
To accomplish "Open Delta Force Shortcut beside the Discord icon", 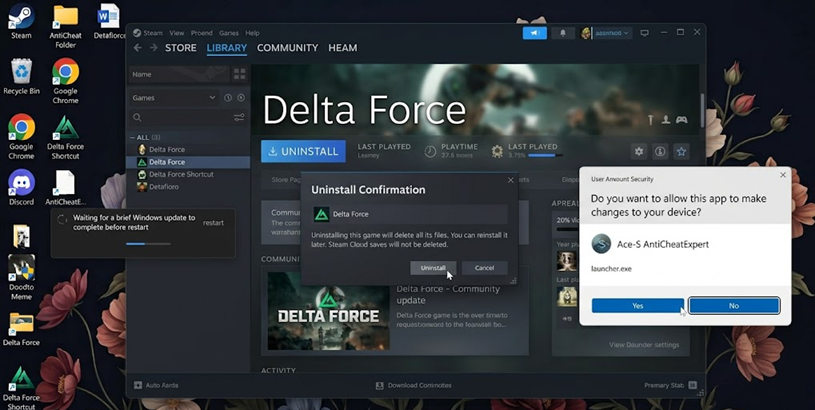I will (65, 137).
